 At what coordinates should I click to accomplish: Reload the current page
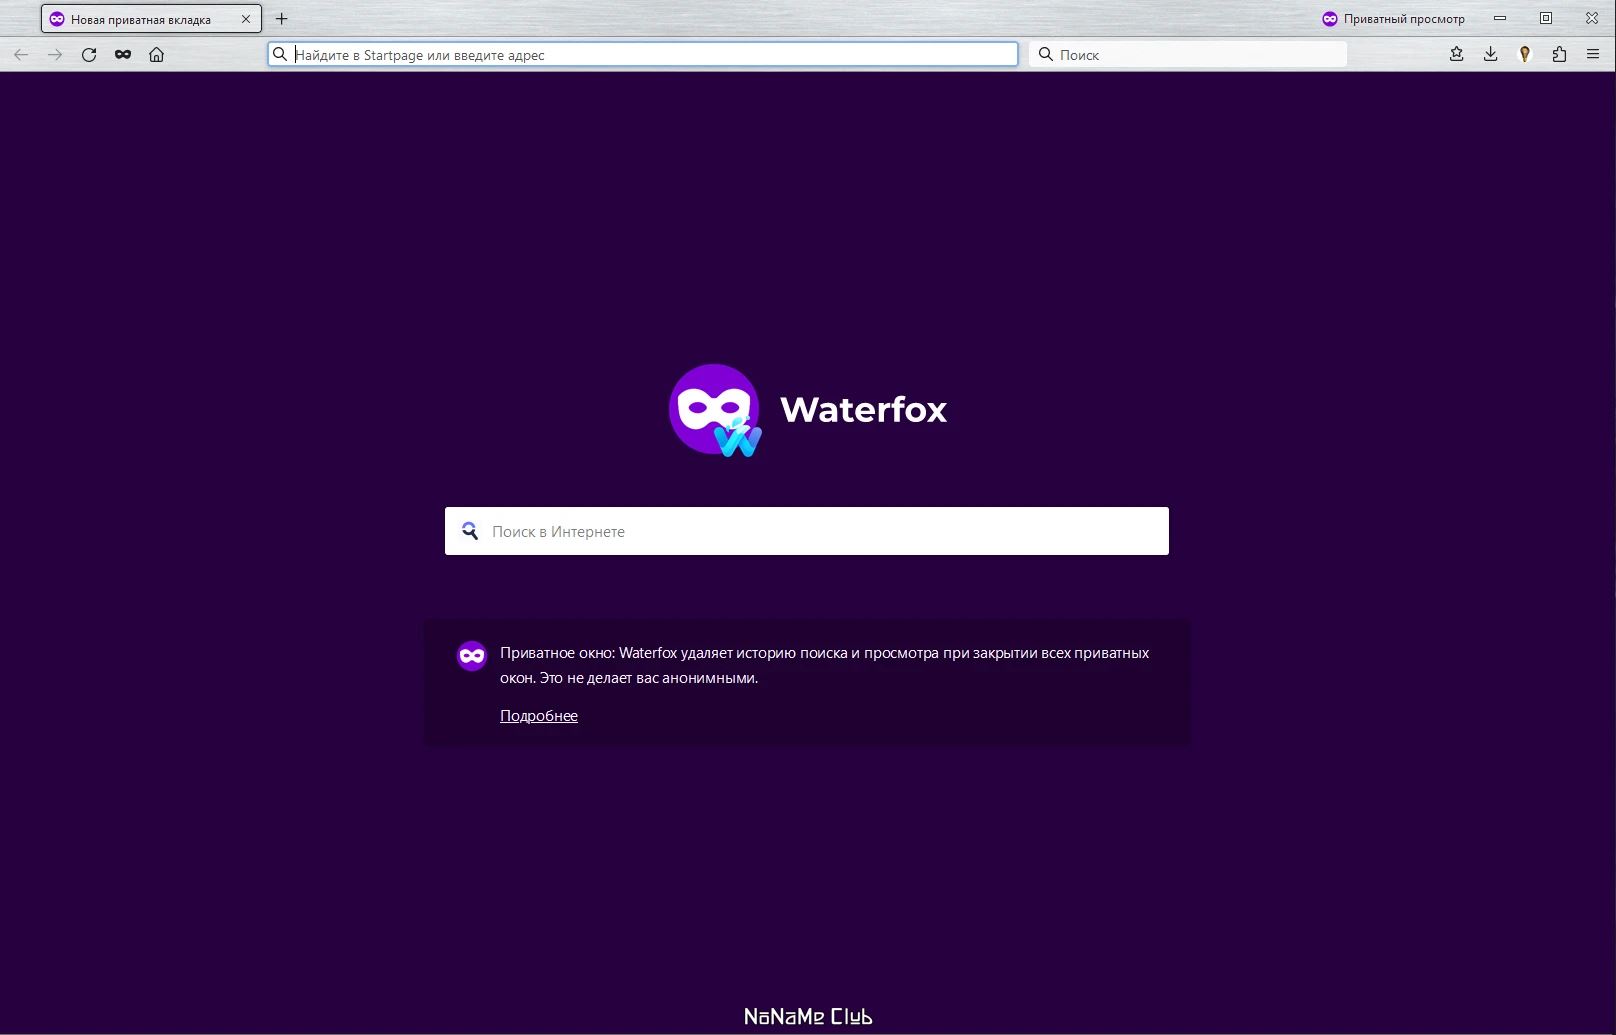[x=89, y=55]
